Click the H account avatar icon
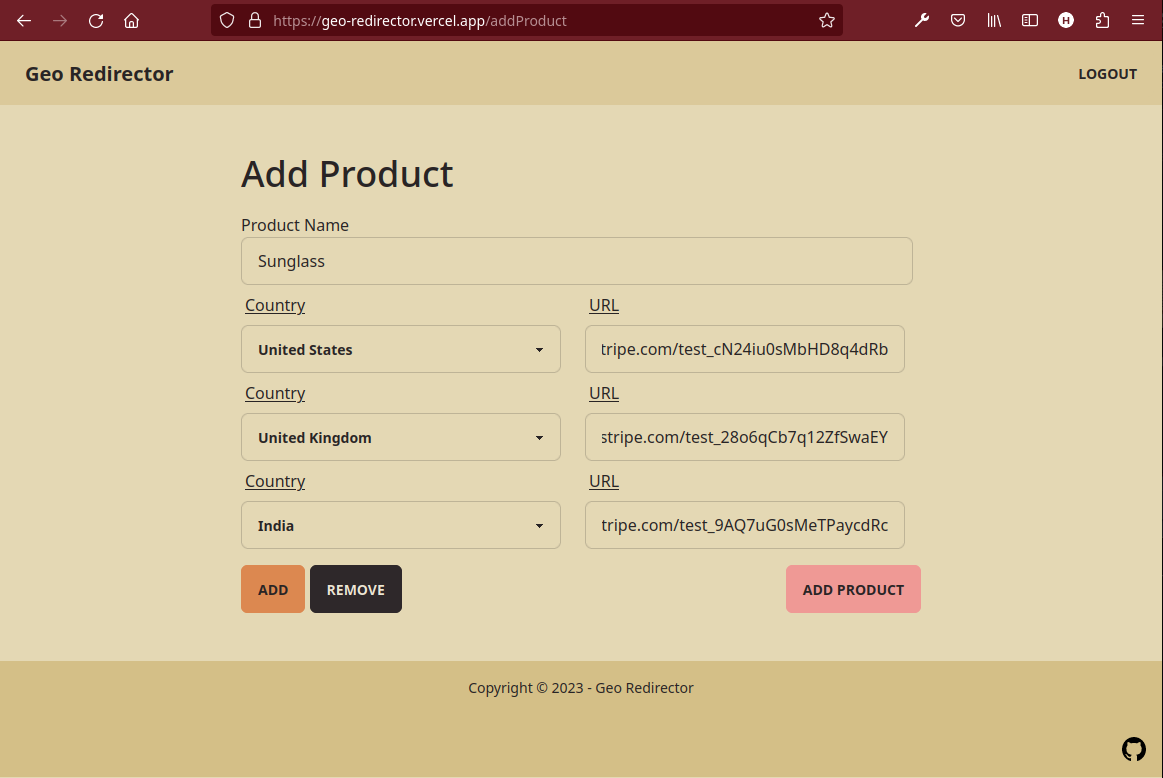The width and height of the screenshot is (1163, 778). (1065, 20)
